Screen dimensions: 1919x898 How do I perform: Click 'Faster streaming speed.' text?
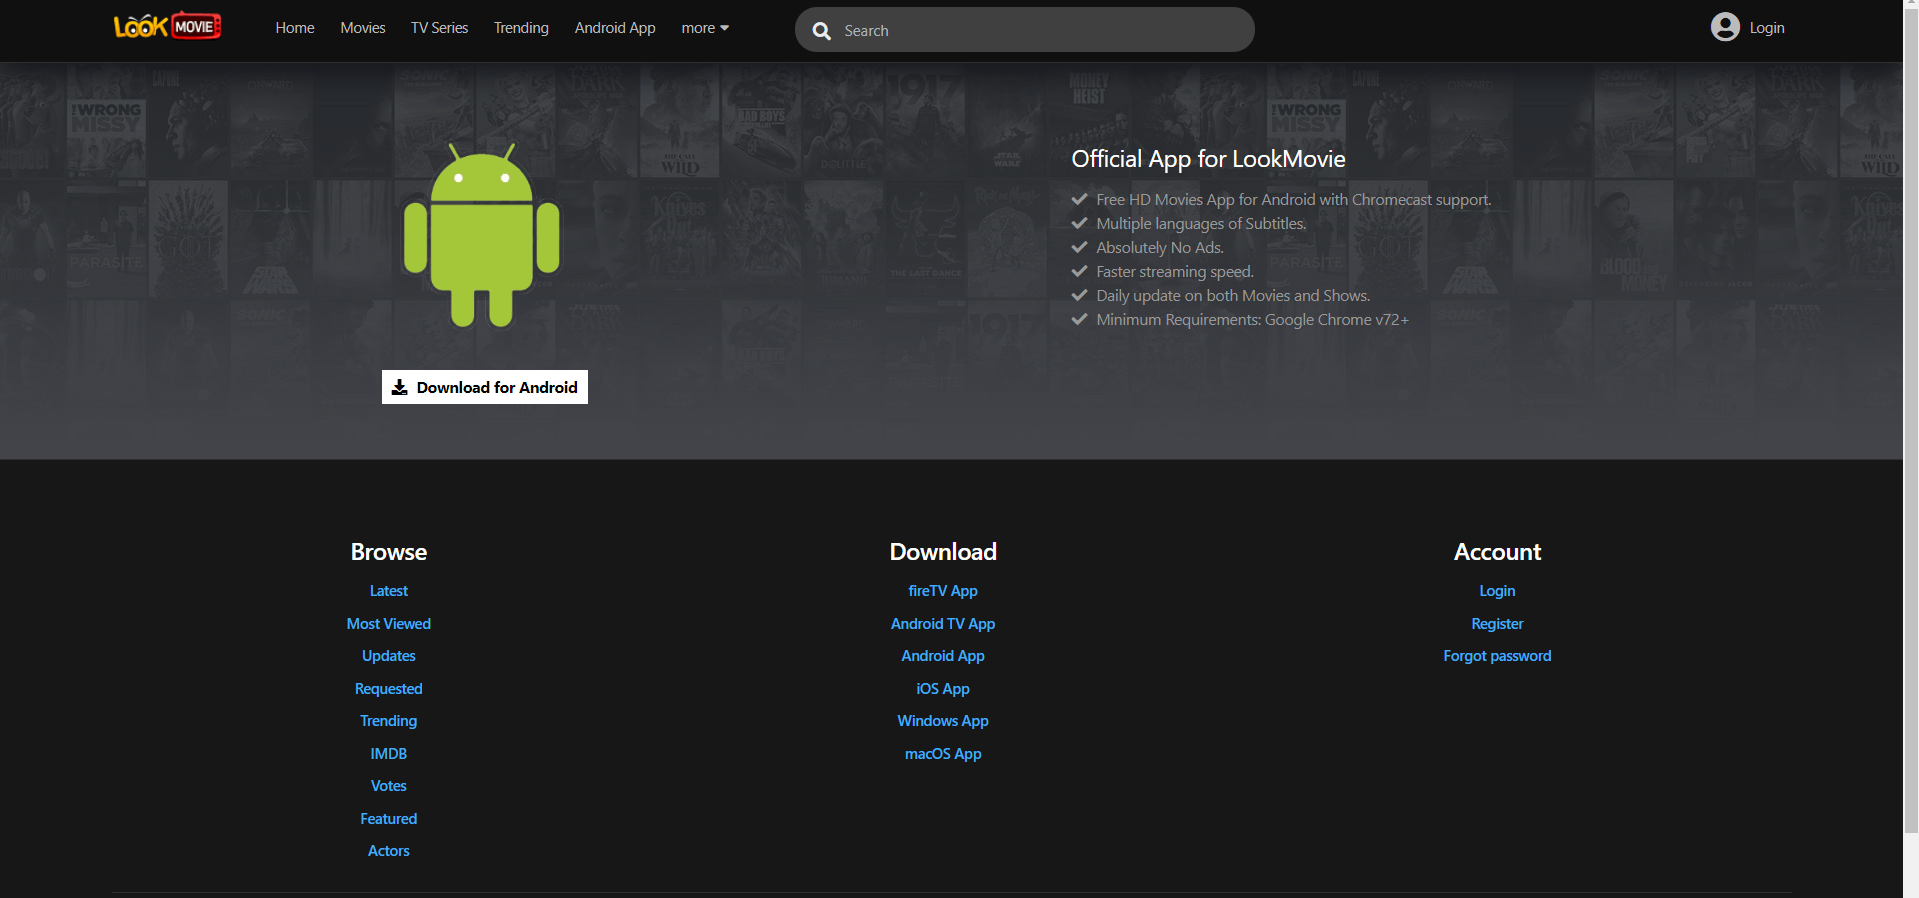1175,272
